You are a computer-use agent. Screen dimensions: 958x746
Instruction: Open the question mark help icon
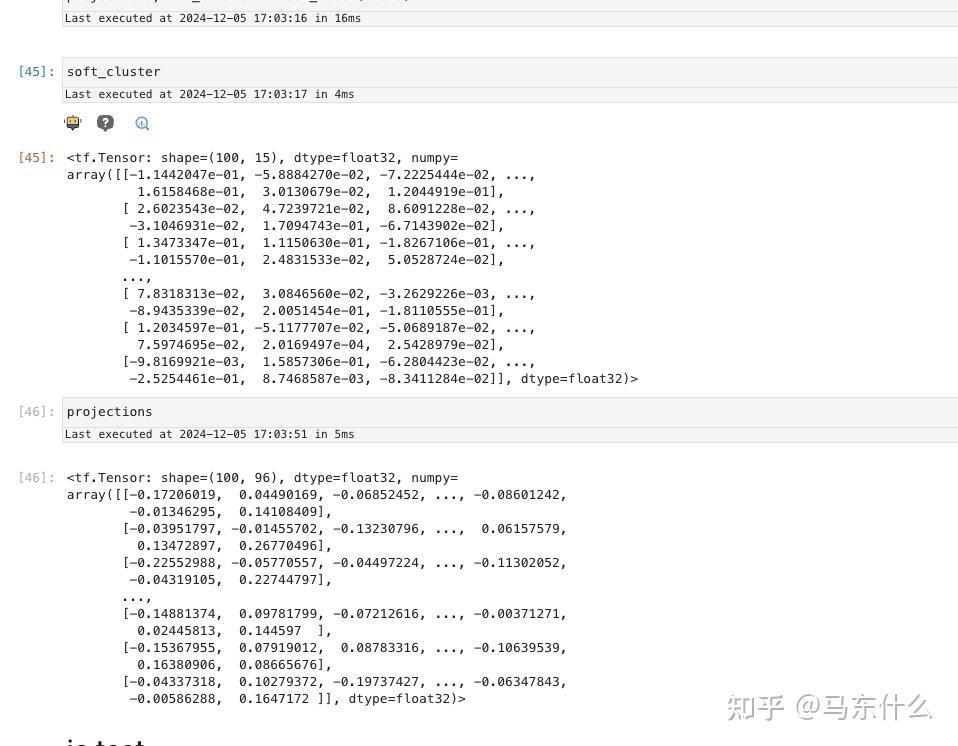click(105, 122)
